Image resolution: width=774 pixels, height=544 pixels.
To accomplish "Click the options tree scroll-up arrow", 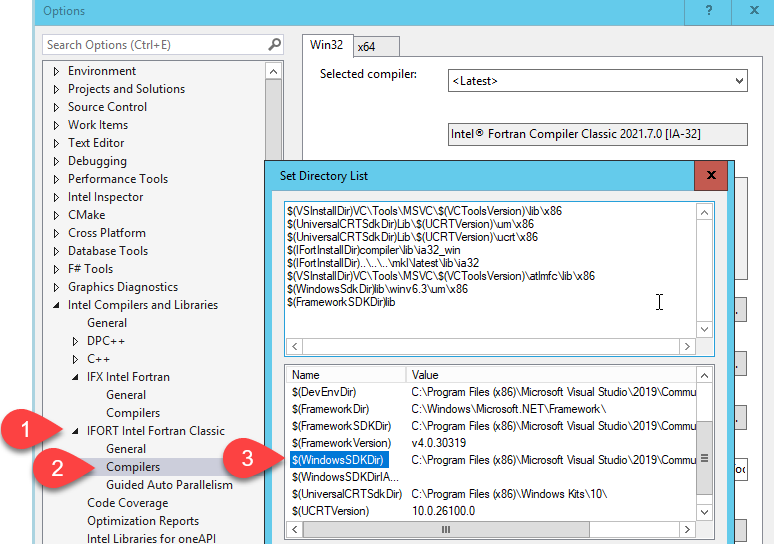I will click(x=273, y=72).
